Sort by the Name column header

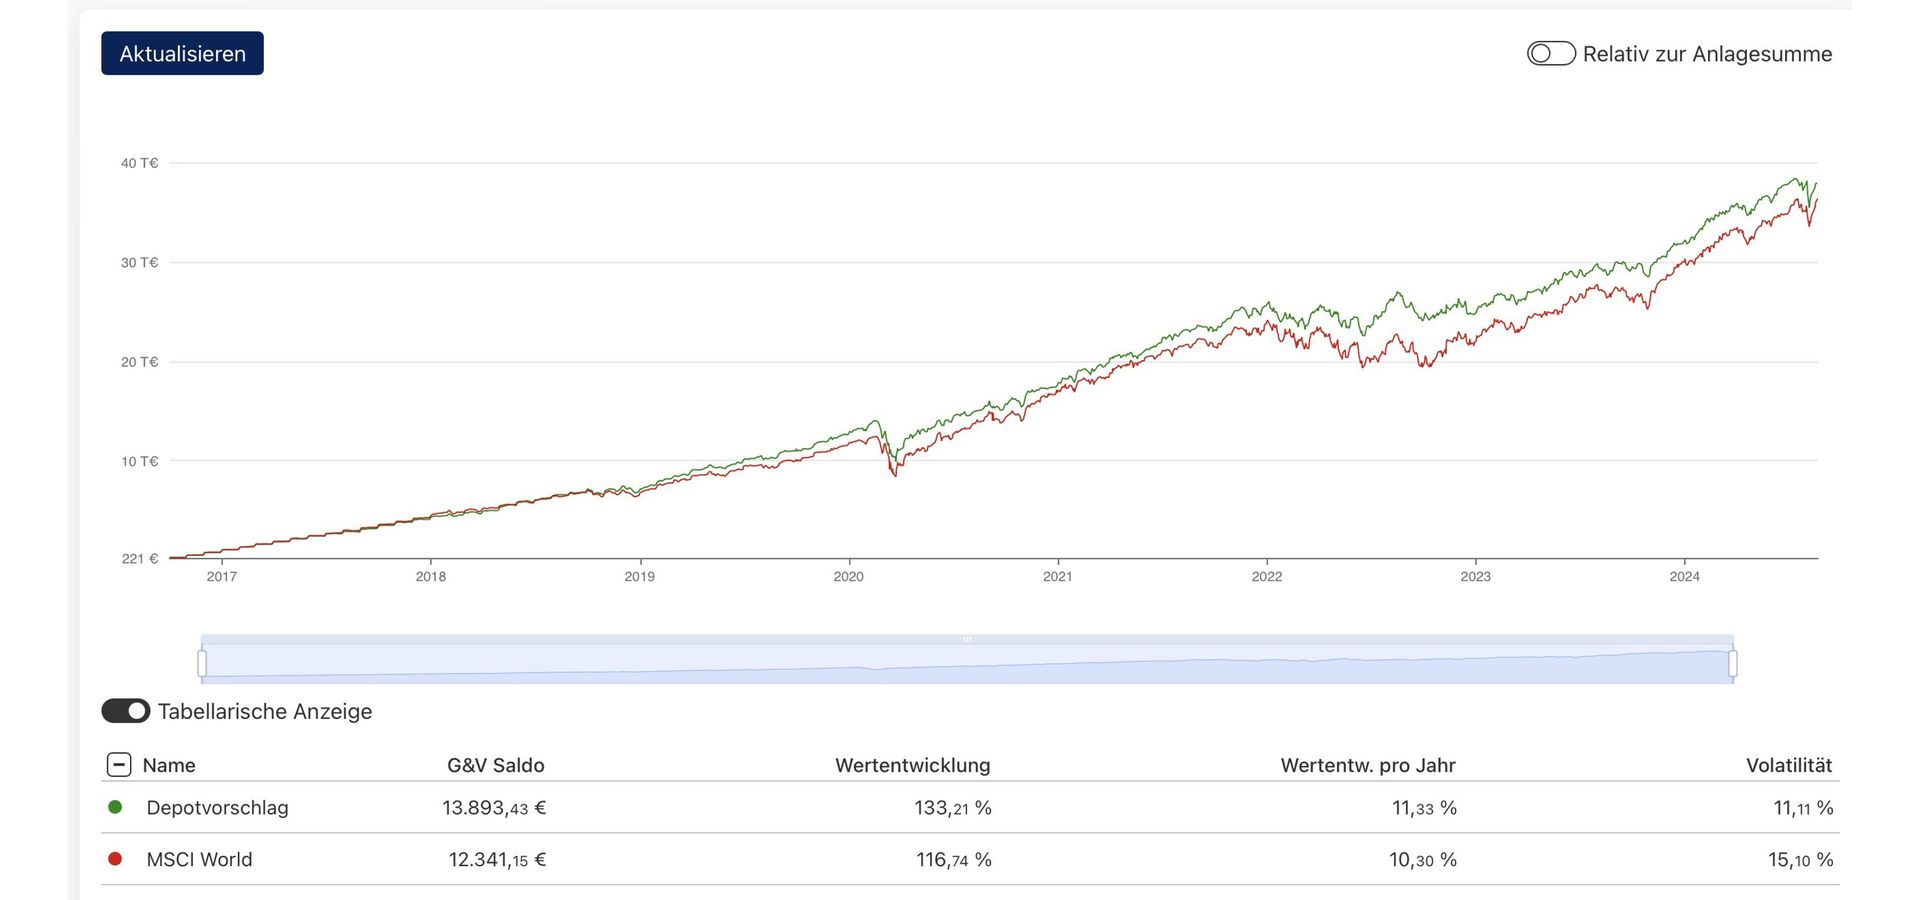[x=169, y=765]
